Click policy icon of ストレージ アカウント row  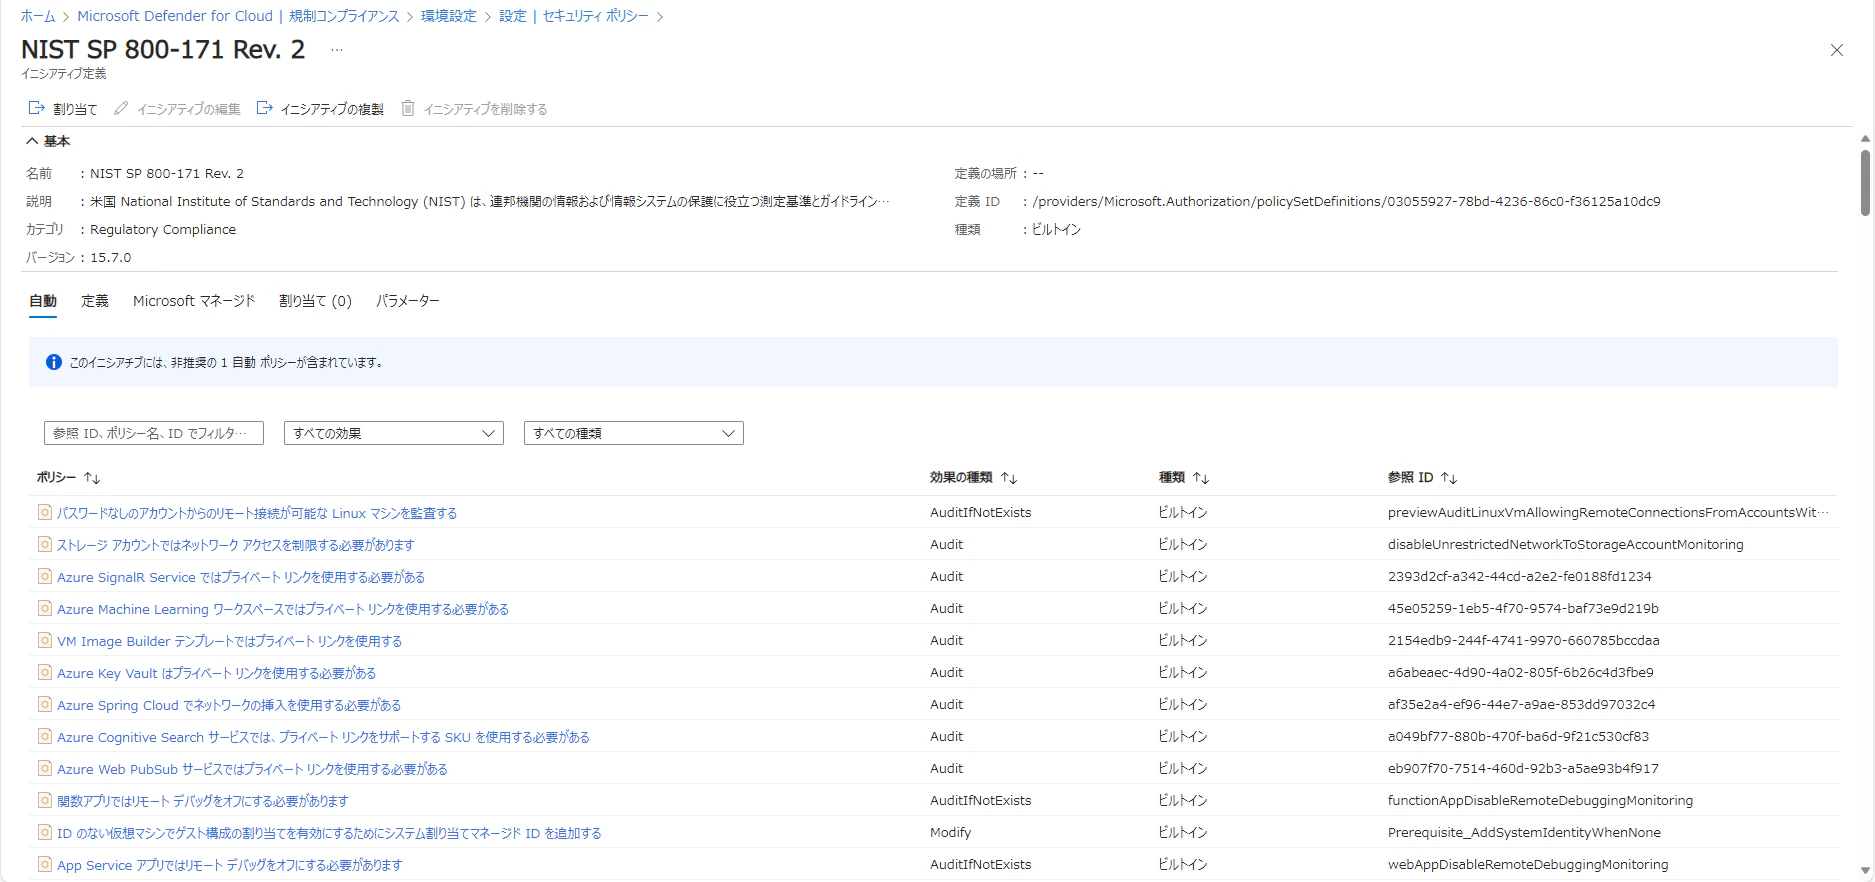click(x=45, y=544)
